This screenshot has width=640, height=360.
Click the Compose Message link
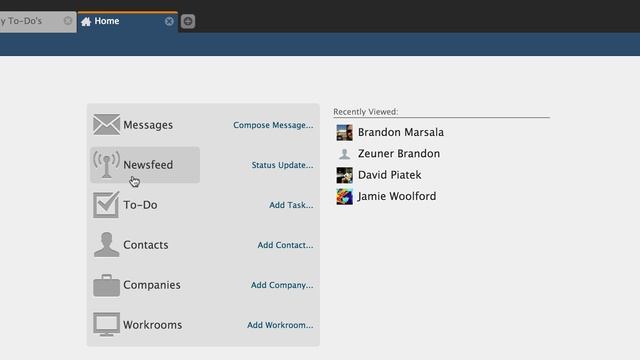[273, 125]
